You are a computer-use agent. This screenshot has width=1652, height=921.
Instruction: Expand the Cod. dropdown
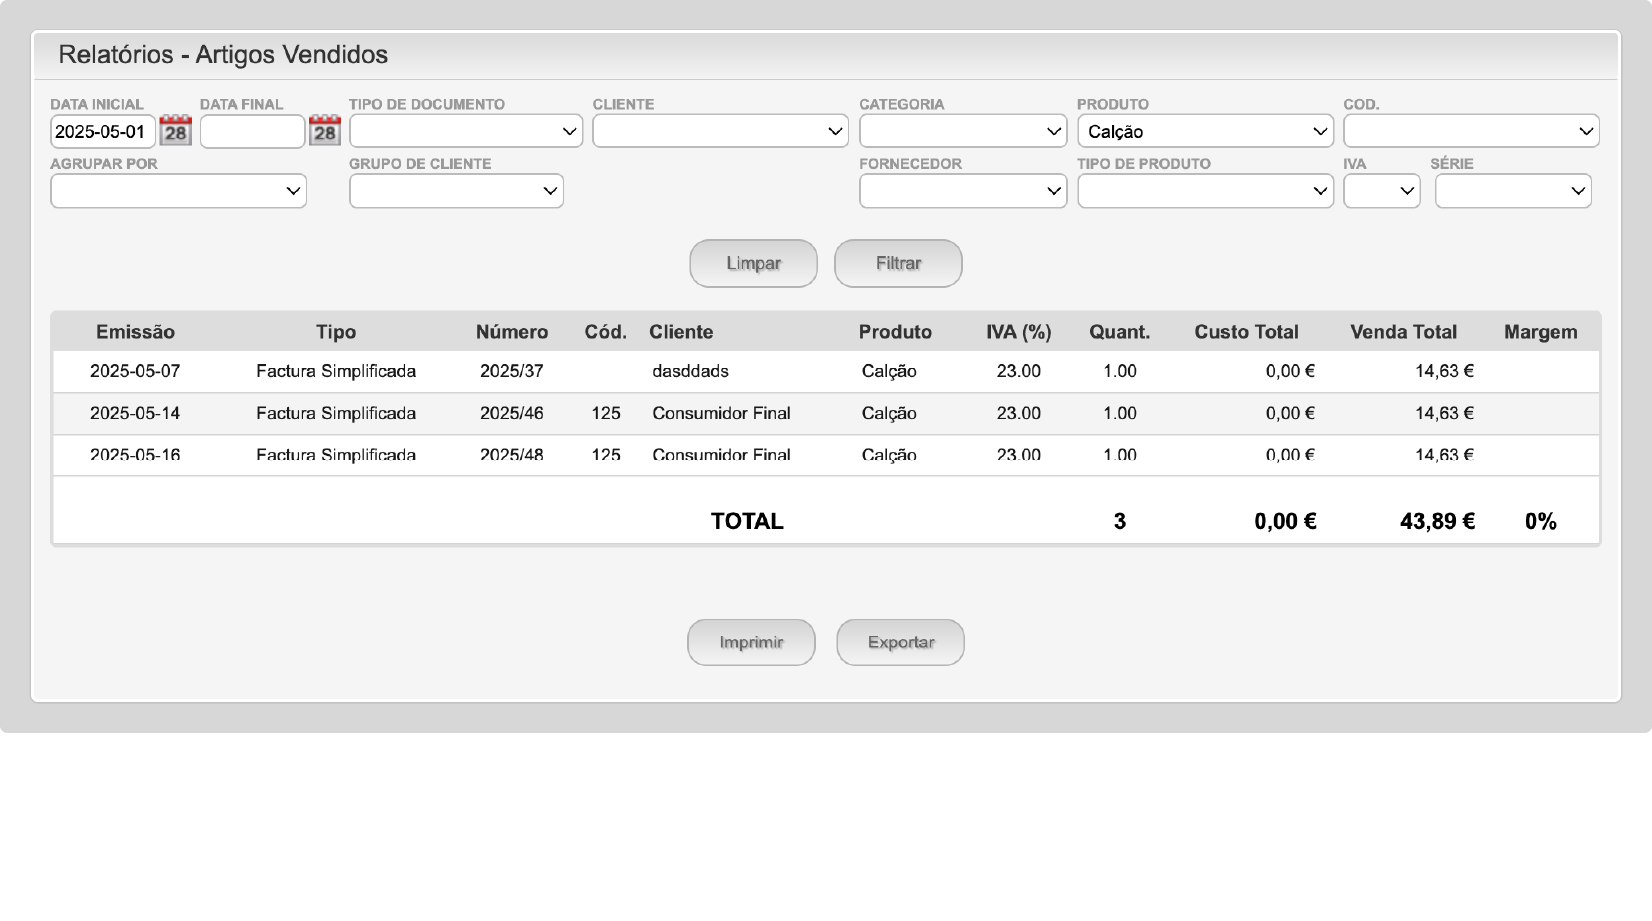click(1470, 131)
